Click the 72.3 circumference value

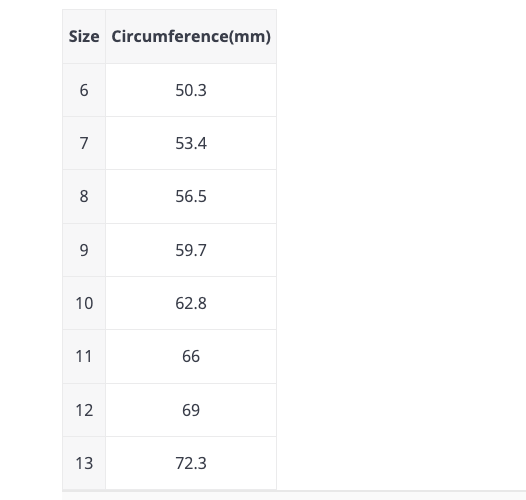191,463
